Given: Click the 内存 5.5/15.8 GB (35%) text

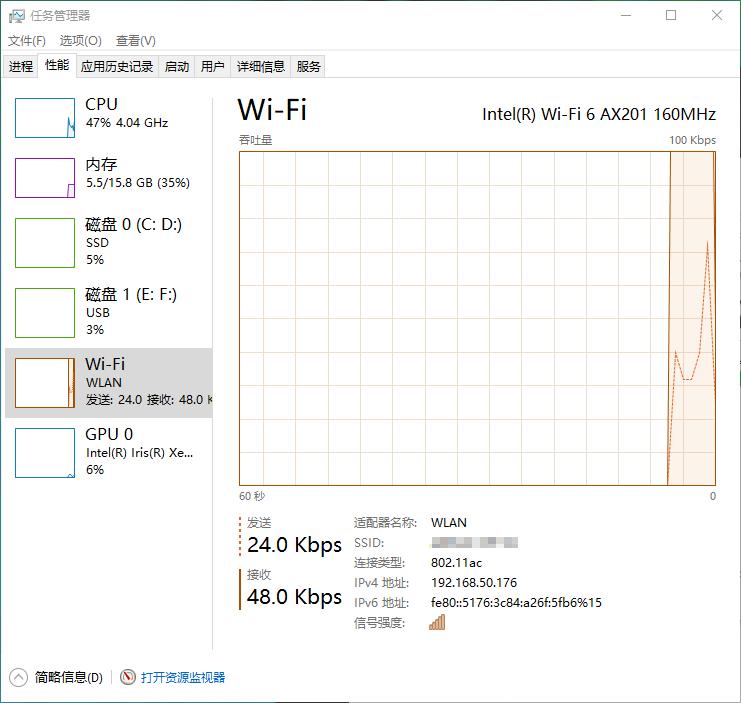Looking at the screenshot, I should [x=138, y=183].
